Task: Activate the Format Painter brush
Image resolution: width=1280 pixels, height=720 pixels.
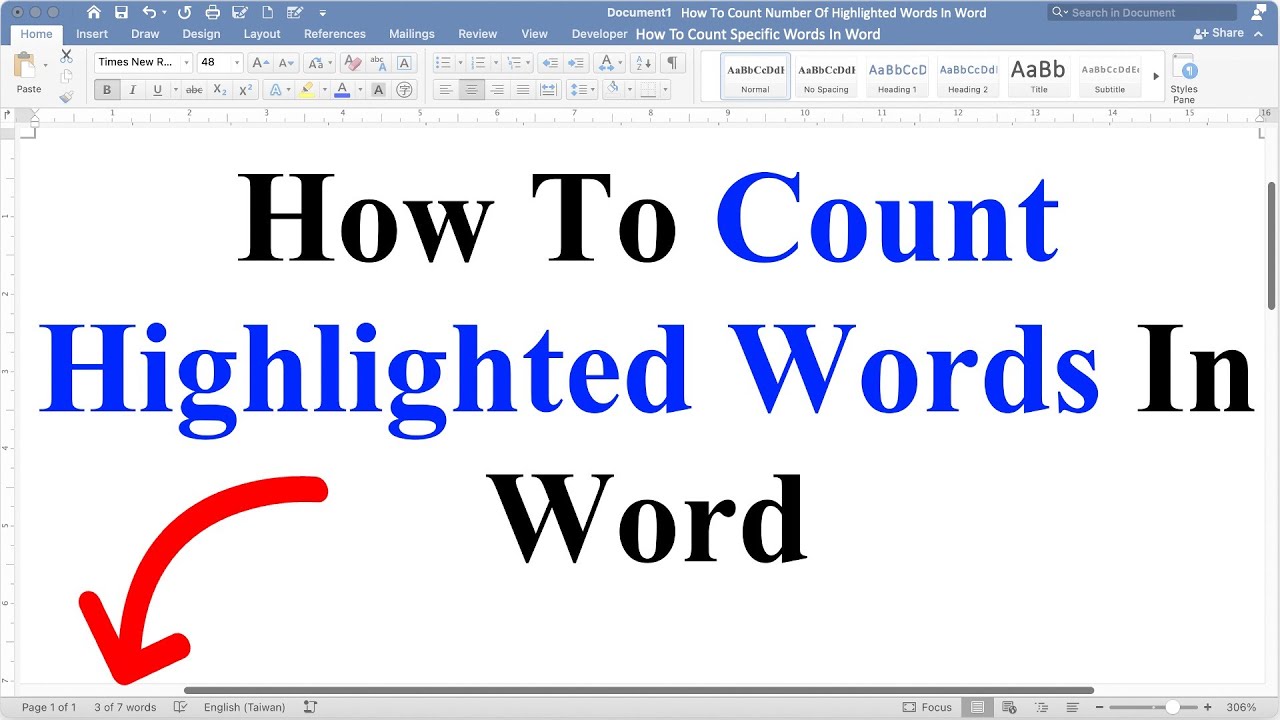Action: (66, 97)
